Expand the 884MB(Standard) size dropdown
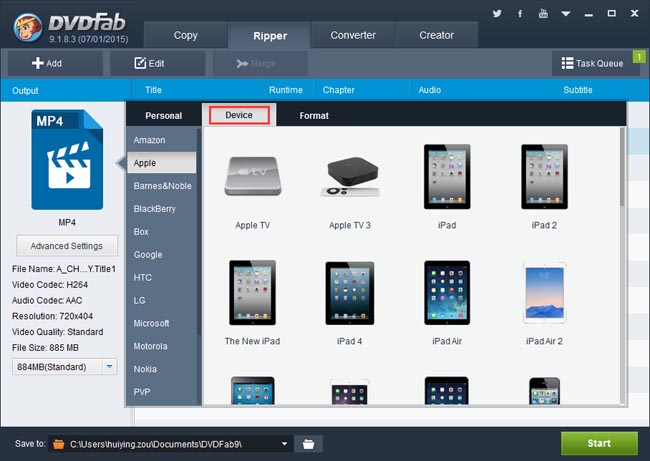The height and width of the screenshot is (461, 650). pyautogui.click(x=109, y=366)
